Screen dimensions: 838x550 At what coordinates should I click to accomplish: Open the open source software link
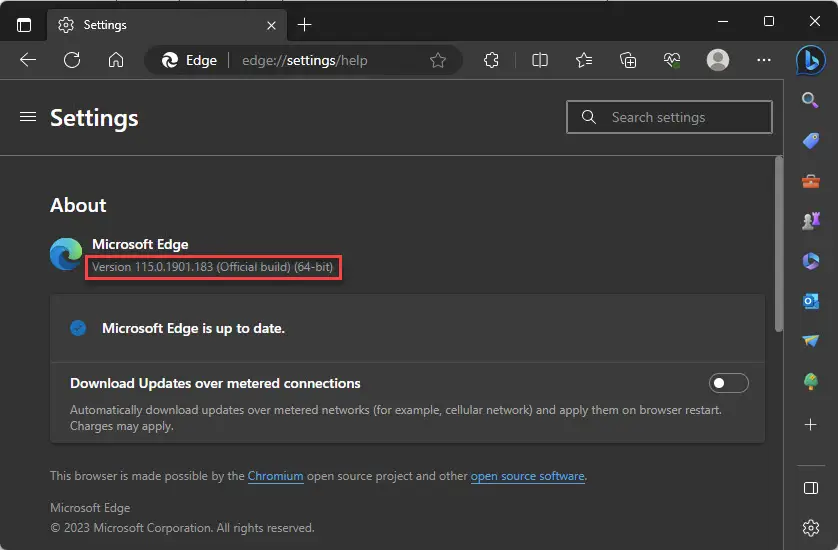coord(527,476)
